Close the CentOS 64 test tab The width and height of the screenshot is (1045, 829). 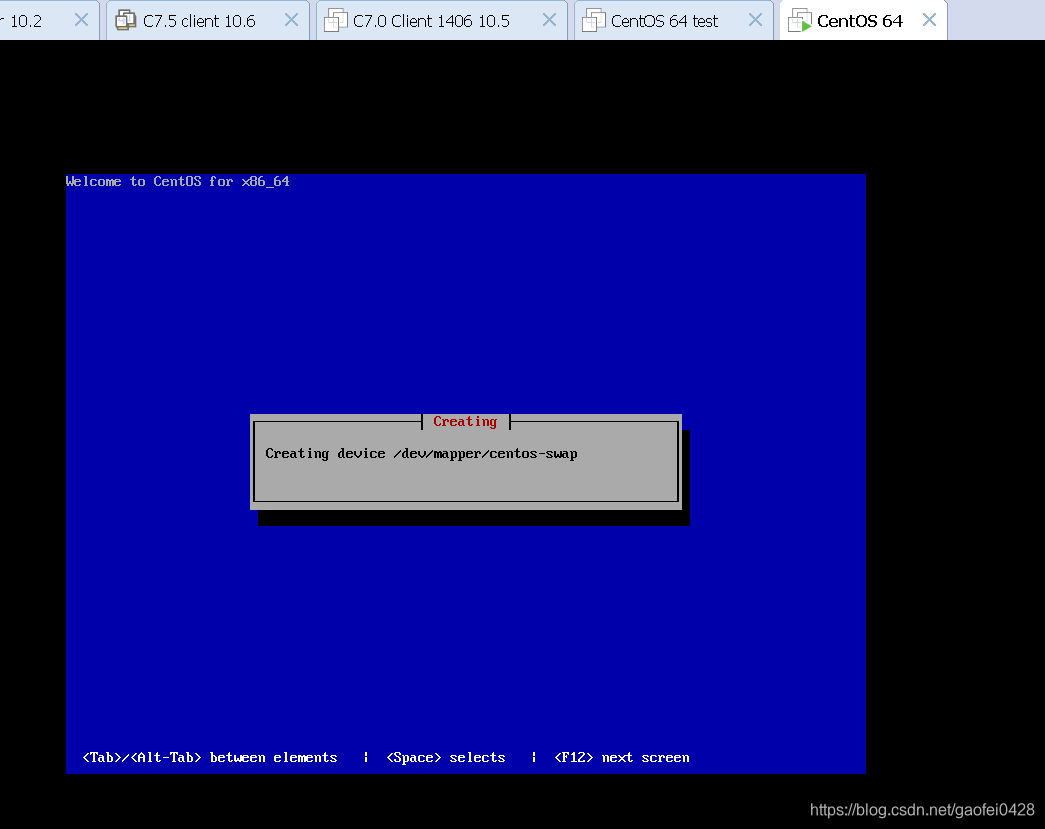click(755, 20)
